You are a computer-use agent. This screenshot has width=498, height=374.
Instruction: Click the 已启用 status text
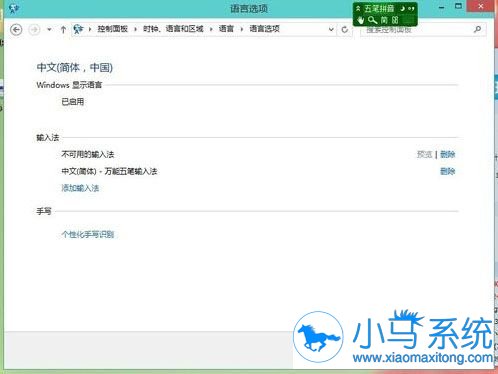[x=73, y=102]
